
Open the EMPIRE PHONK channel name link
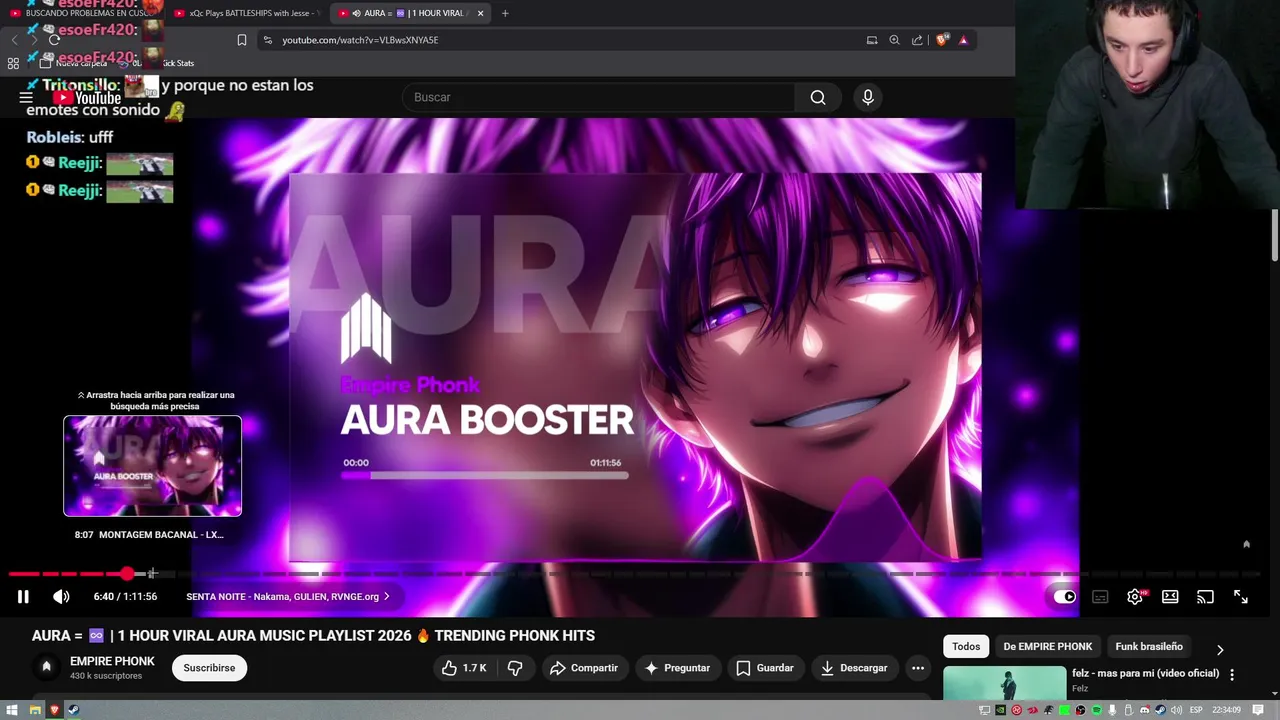point(112,661)
